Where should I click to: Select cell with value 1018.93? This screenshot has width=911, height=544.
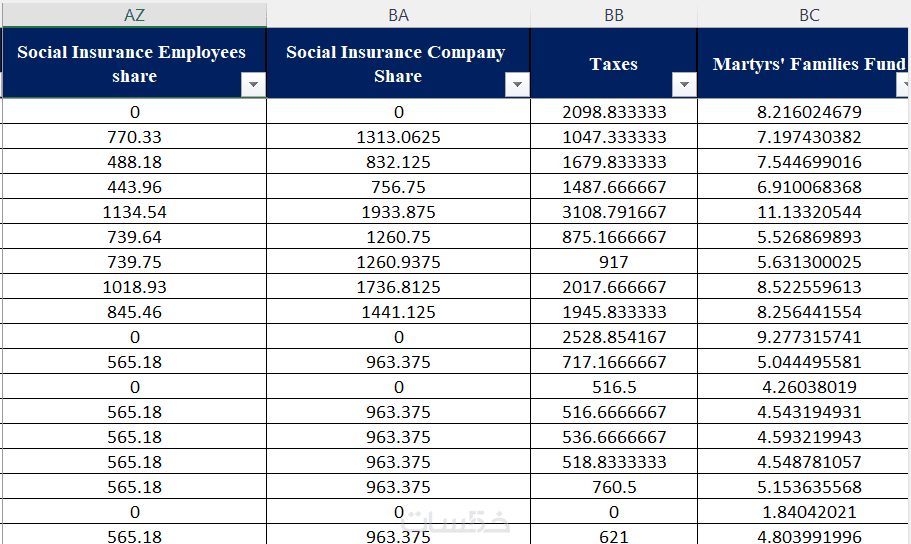tap(134, 287)
